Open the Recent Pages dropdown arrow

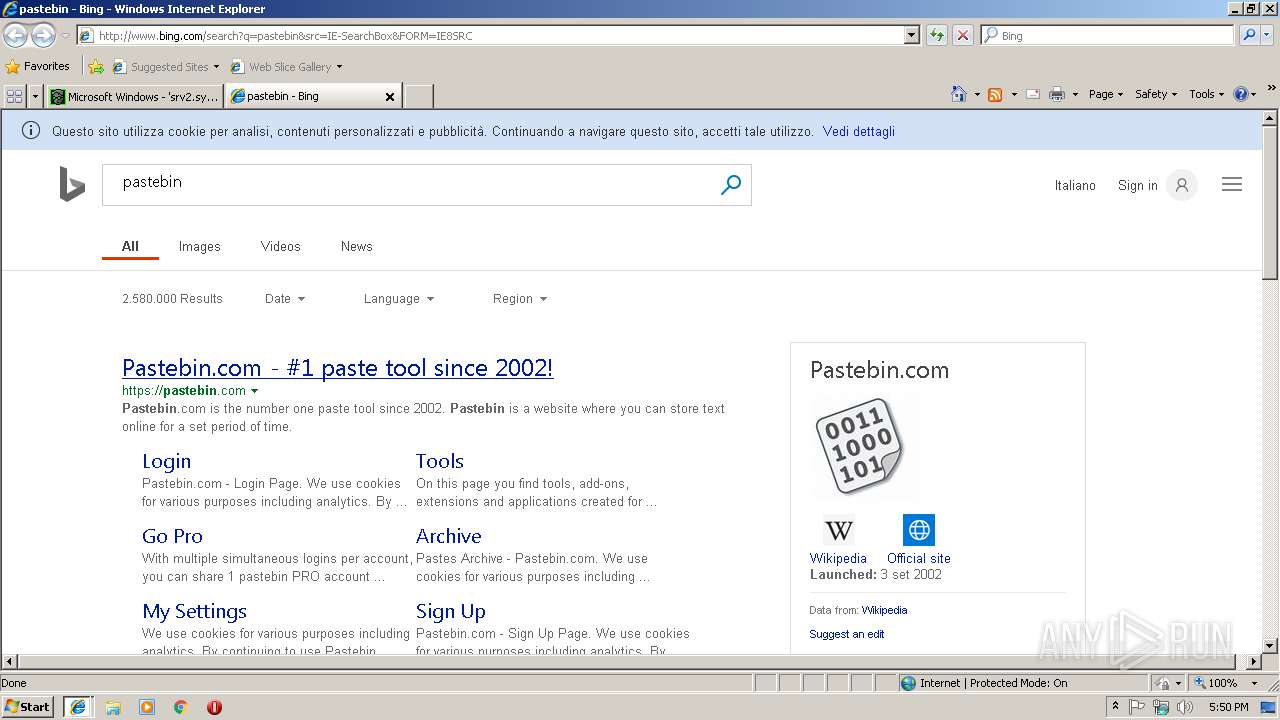point(65,36)
